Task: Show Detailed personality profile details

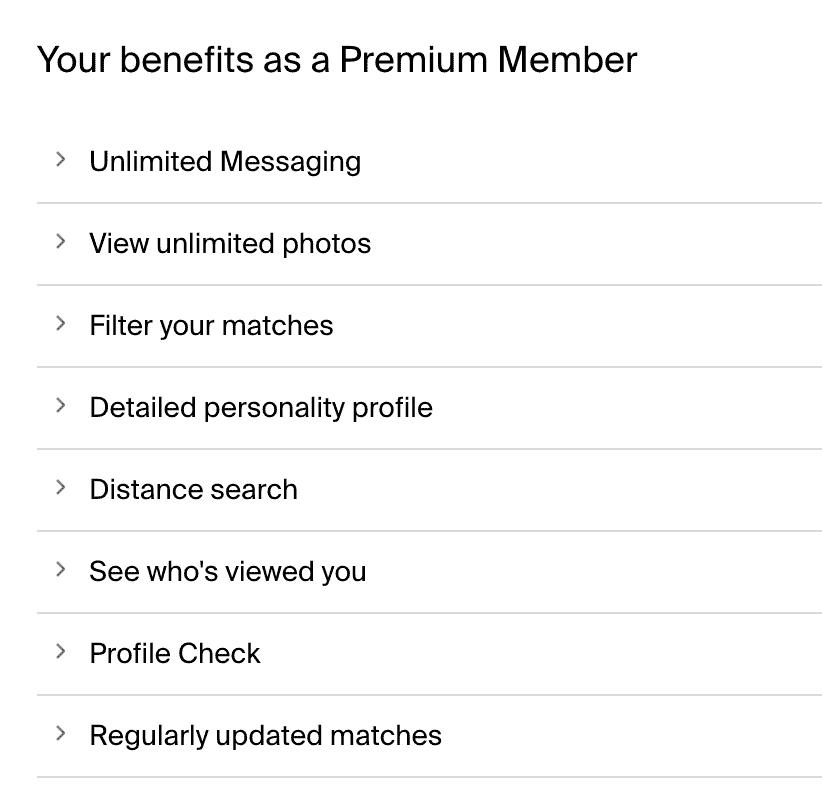Action: (x=261, y=407)
